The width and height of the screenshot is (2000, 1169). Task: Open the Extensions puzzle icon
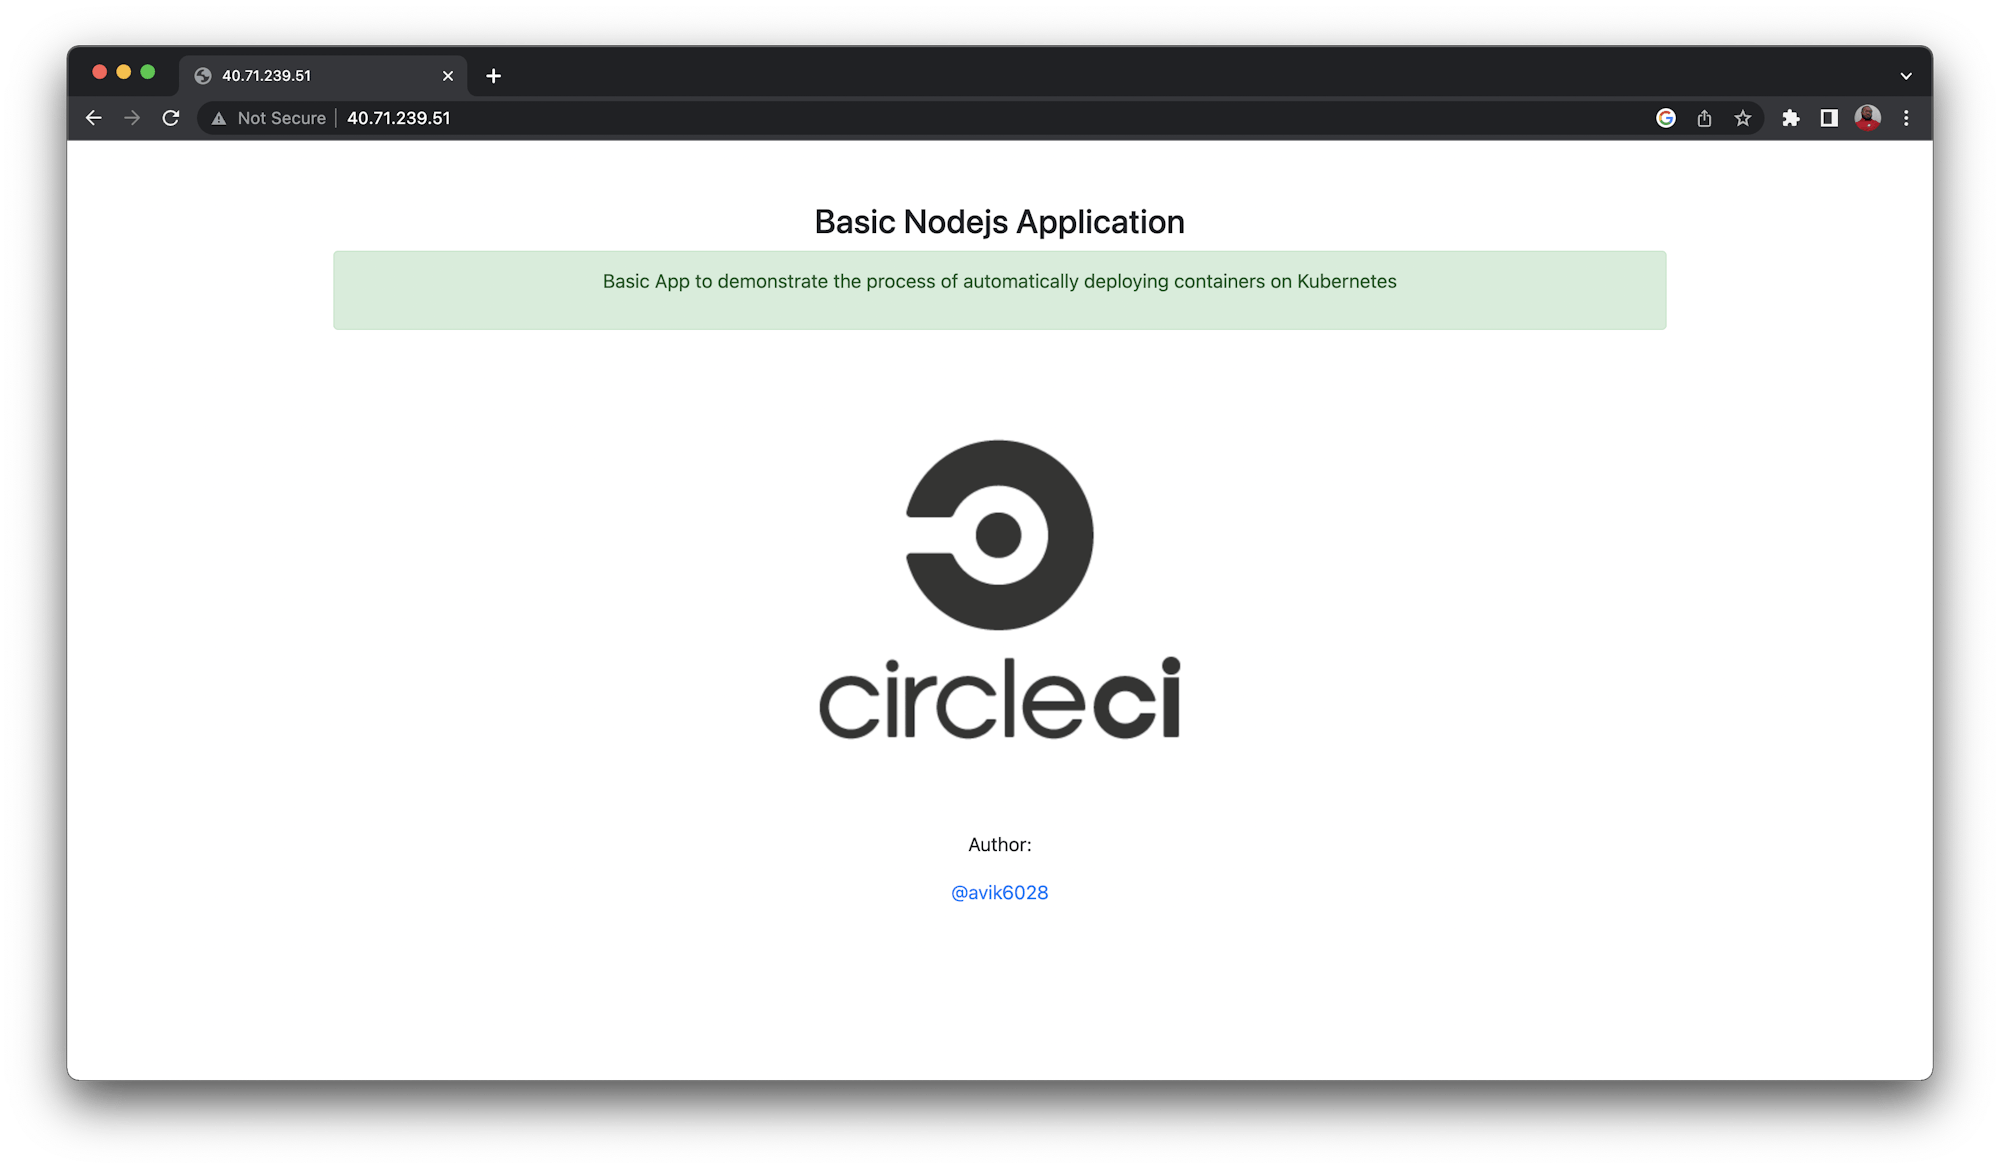coord(1790,118)
